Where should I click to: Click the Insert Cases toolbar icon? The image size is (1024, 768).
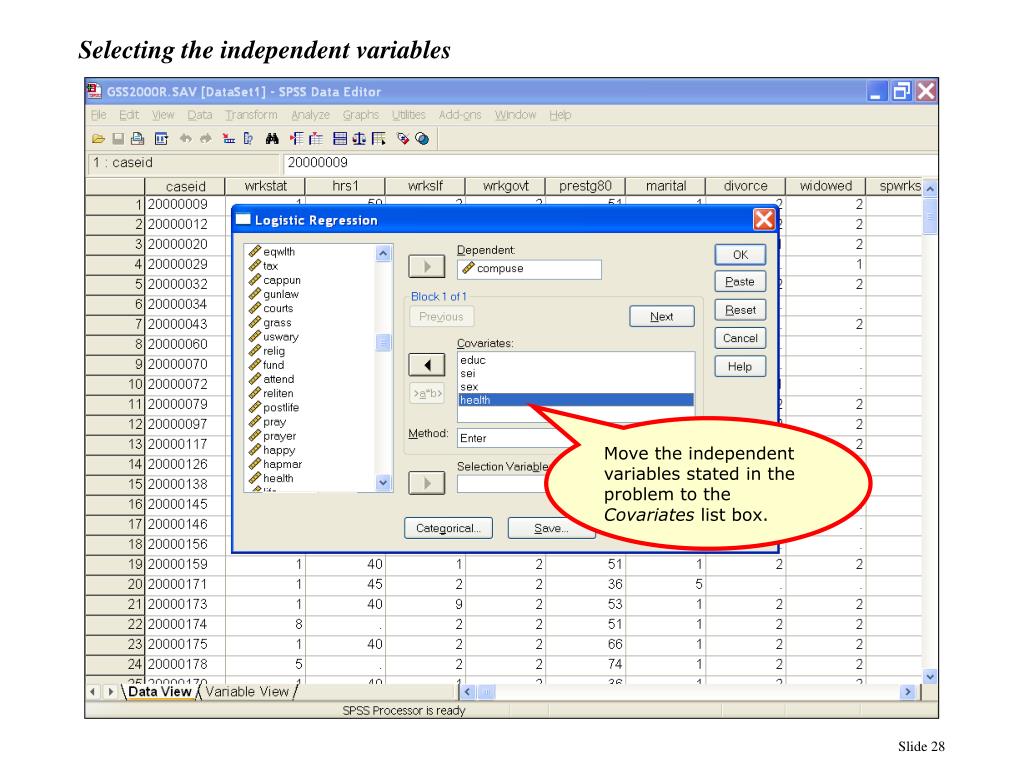point(296,138)
